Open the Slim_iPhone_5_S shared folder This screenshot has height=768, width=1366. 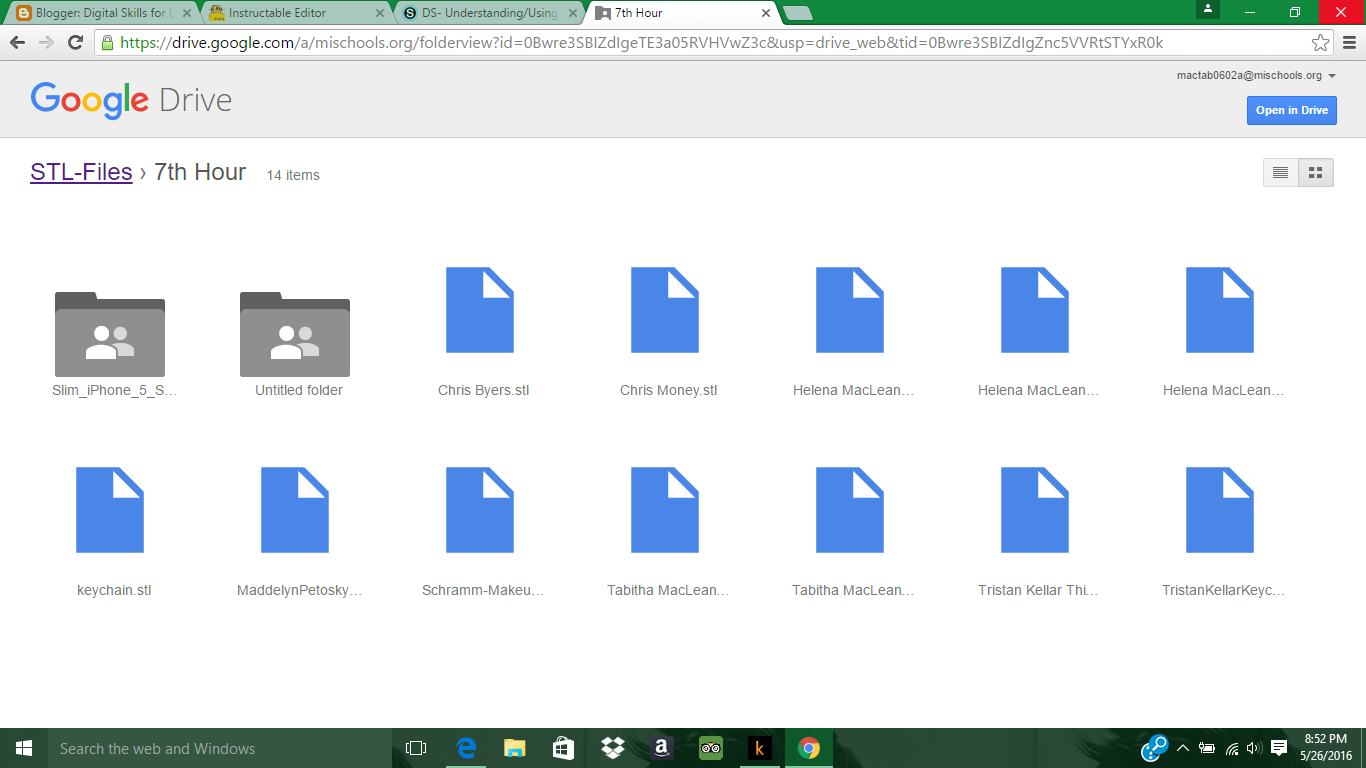(x=110, y=334)
